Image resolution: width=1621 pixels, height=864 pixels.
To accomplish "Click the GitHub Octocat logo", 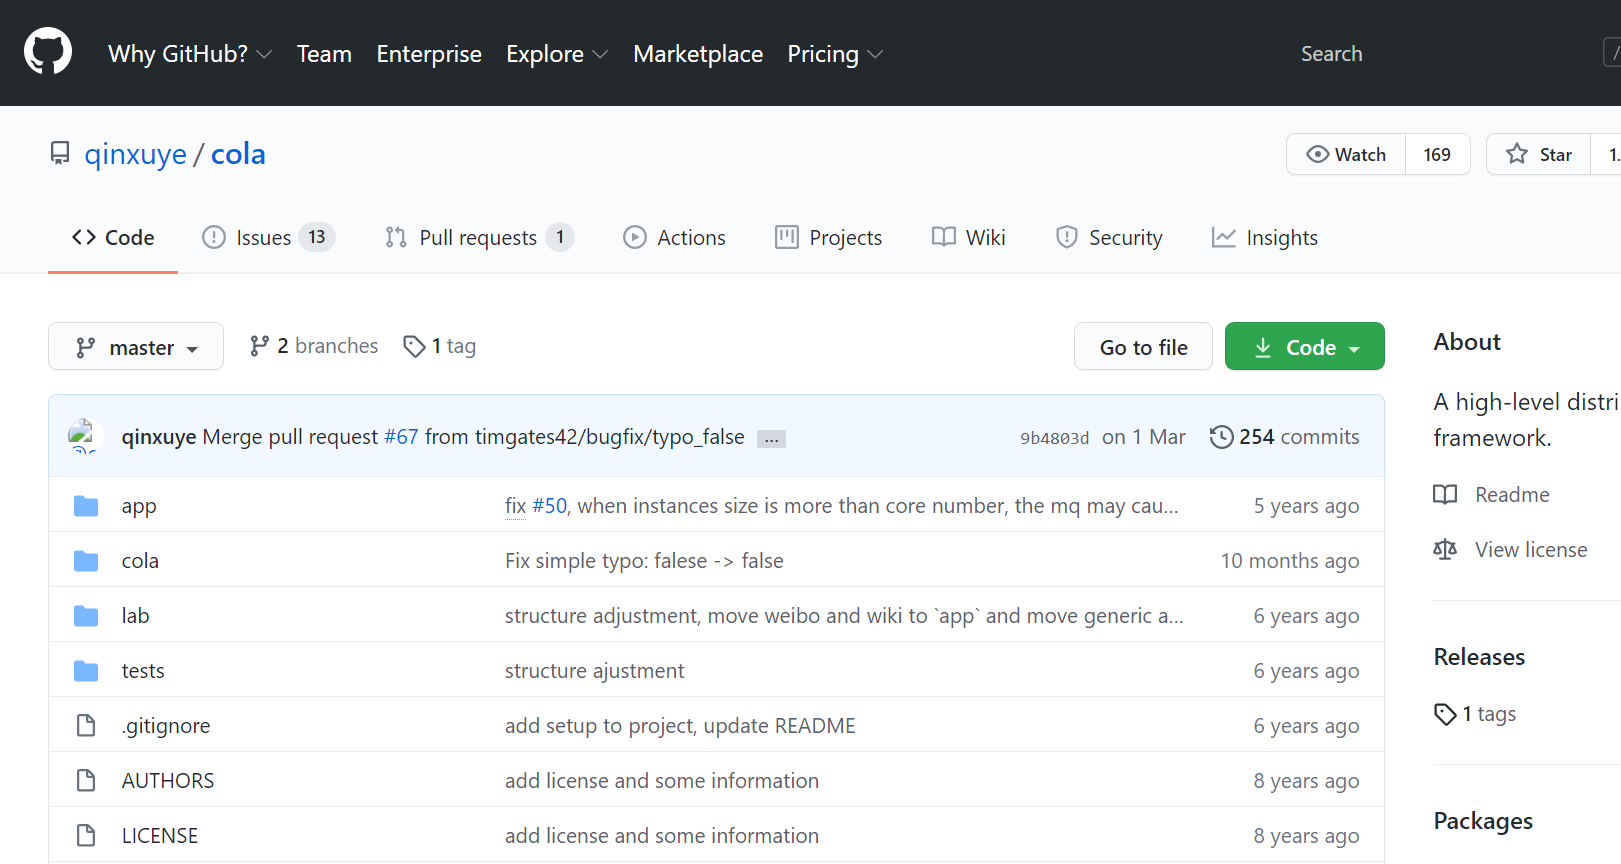I will (x=48, y=52).
